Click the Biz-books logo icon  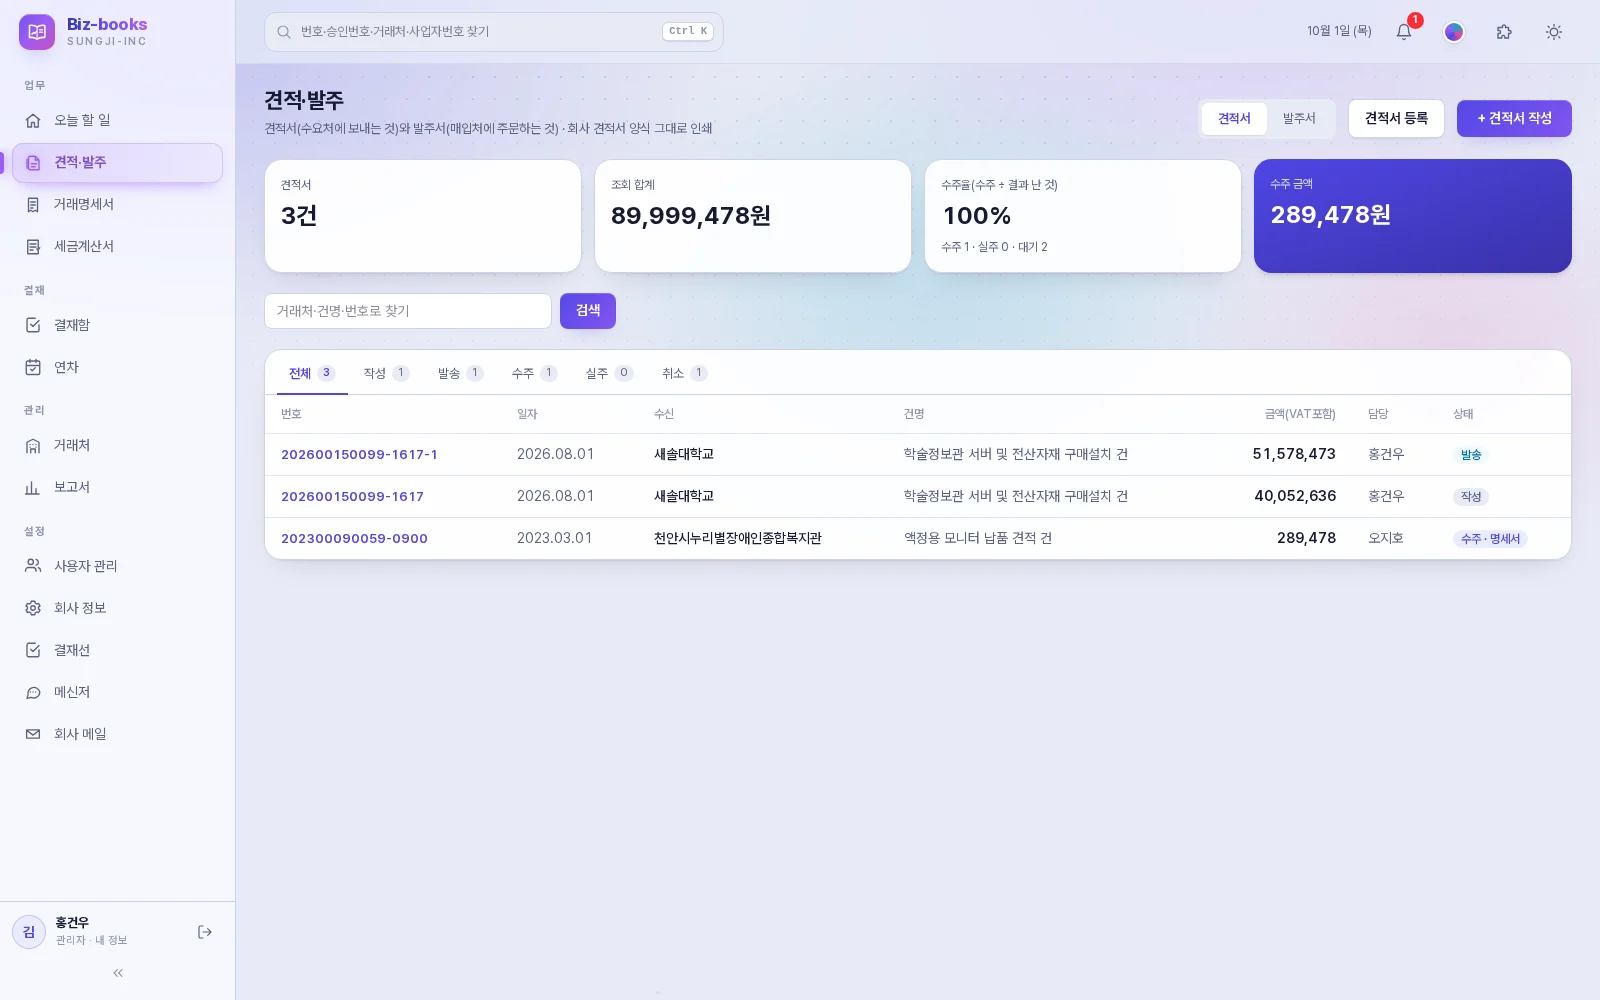(x=37, y=32)
